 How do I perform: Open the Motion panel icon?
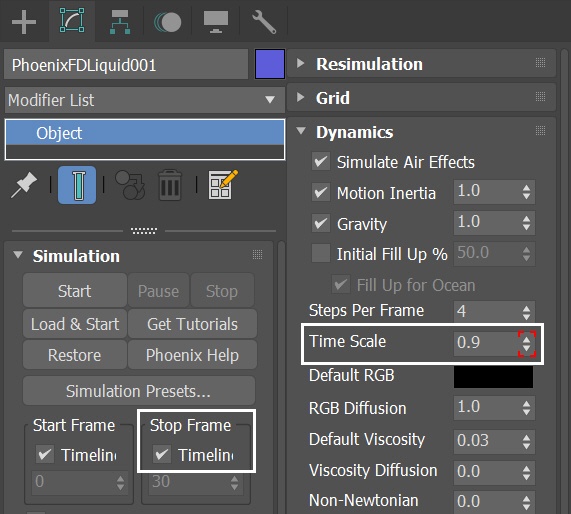[168, 22]
